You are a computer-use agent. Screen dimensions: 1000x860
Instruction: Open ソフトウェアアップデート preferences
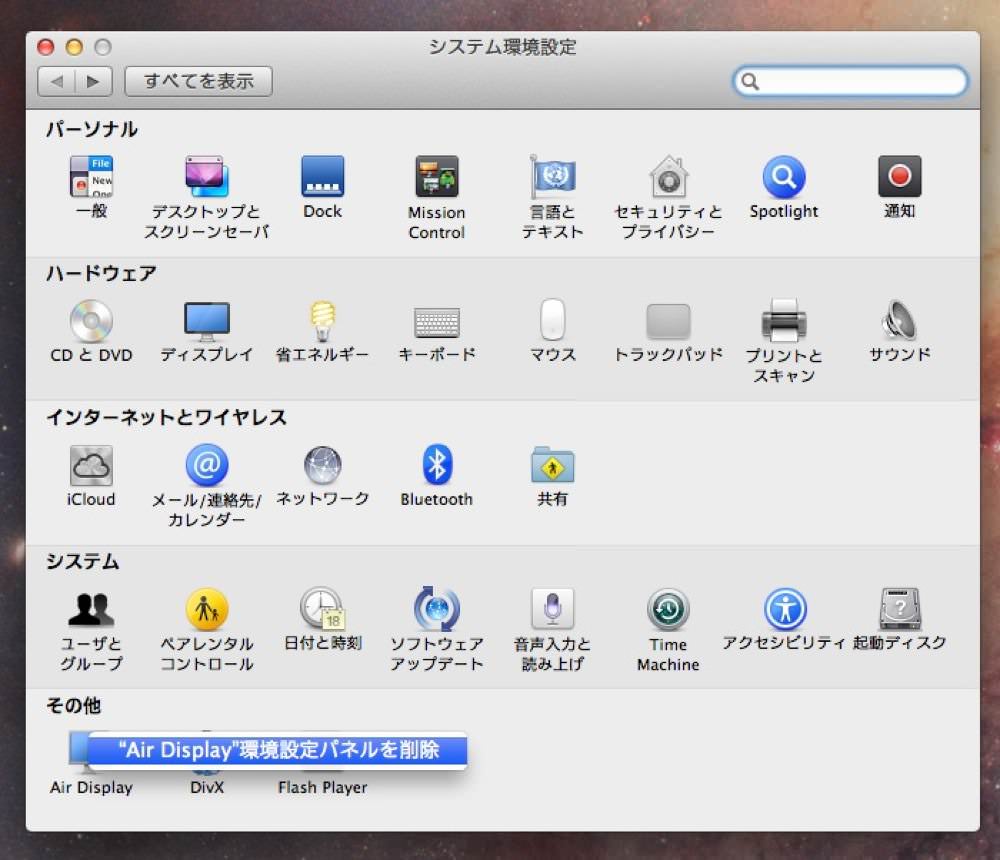coord(437,609)
